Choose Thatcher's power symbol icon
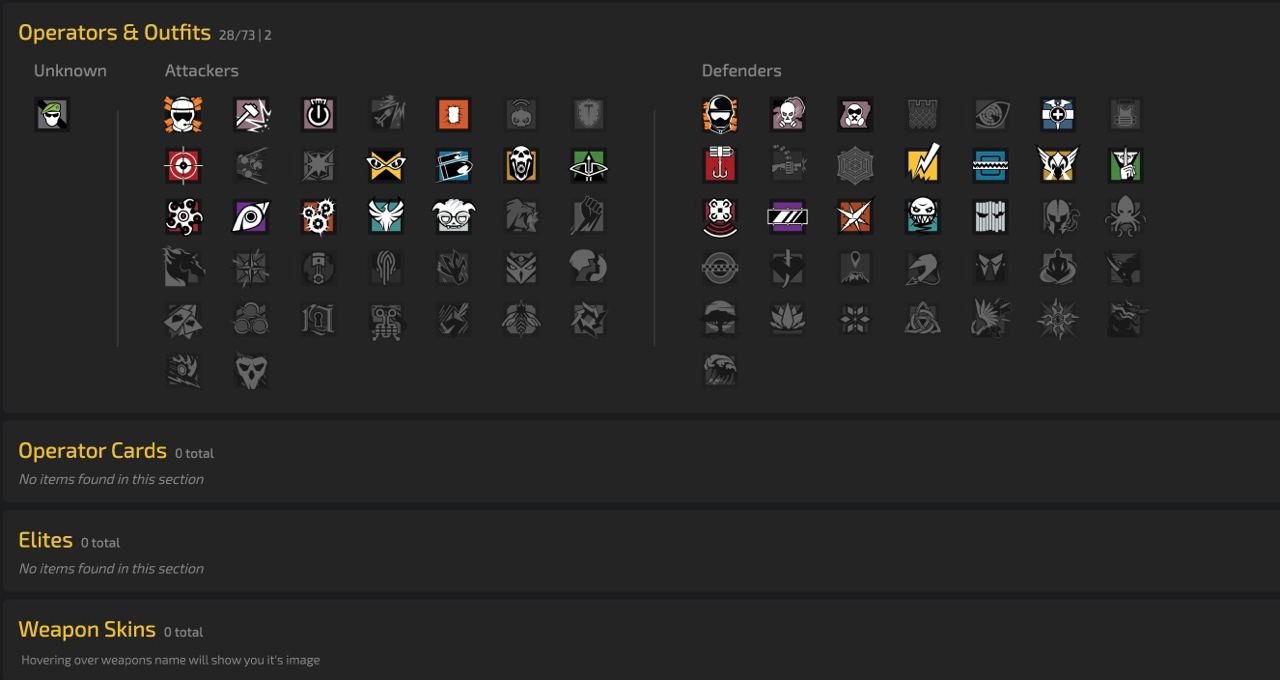Viewport: 1280px width, 680px height. pyautogui.click(x=318, y=115)
